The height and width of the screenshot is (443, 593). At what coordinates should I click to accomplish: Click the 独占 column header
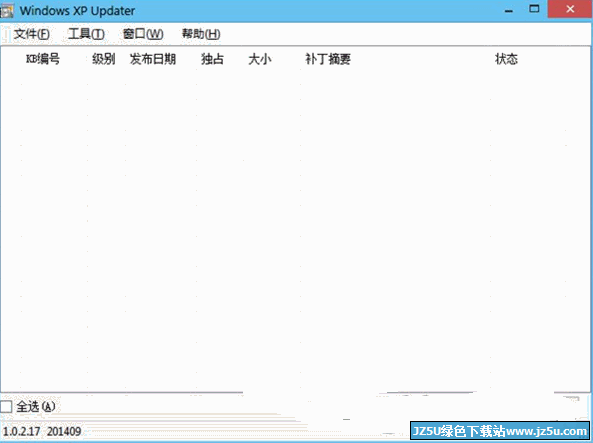click(x=212, y=59)
